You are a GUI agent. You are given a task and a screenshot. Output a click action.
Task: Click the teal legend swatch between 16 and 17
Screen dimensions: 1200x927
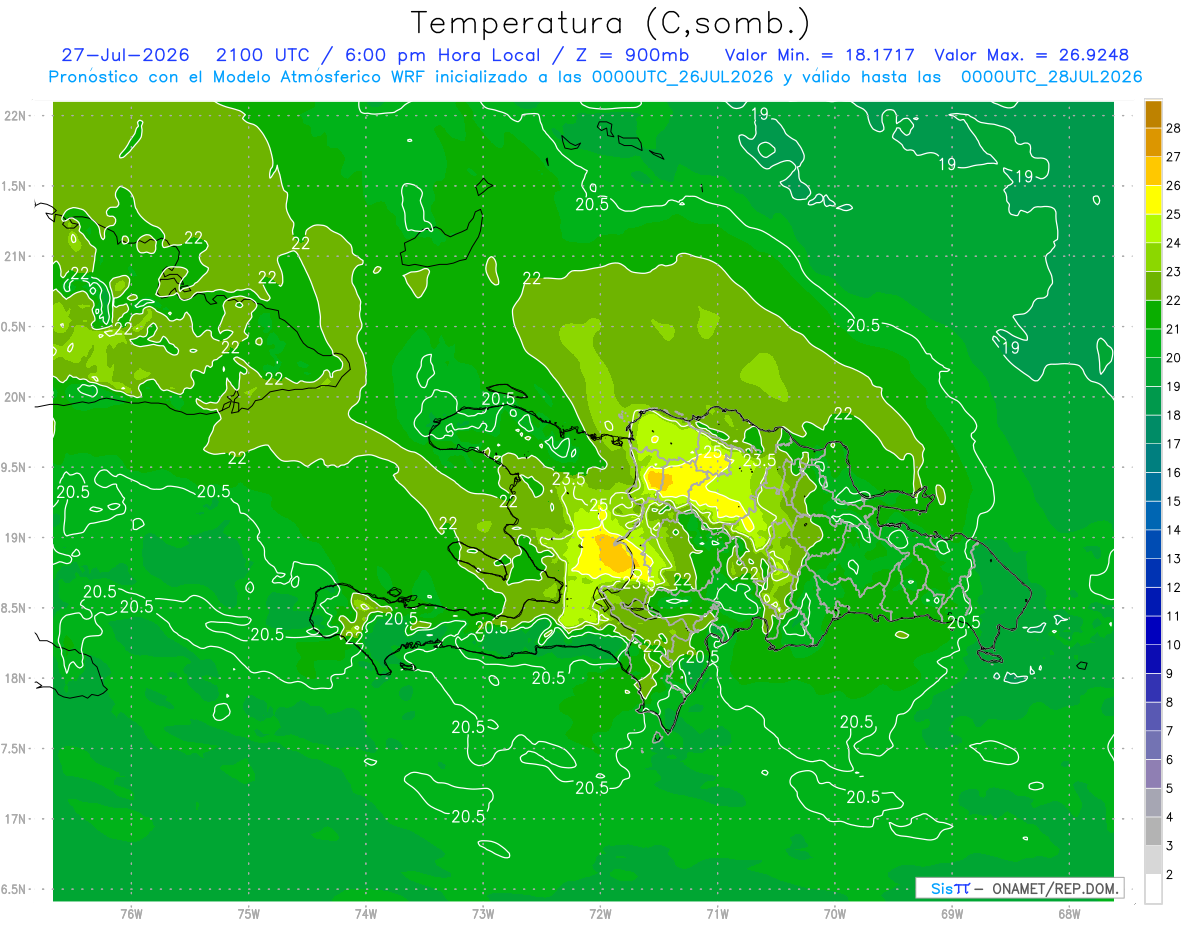point(1153,458)
